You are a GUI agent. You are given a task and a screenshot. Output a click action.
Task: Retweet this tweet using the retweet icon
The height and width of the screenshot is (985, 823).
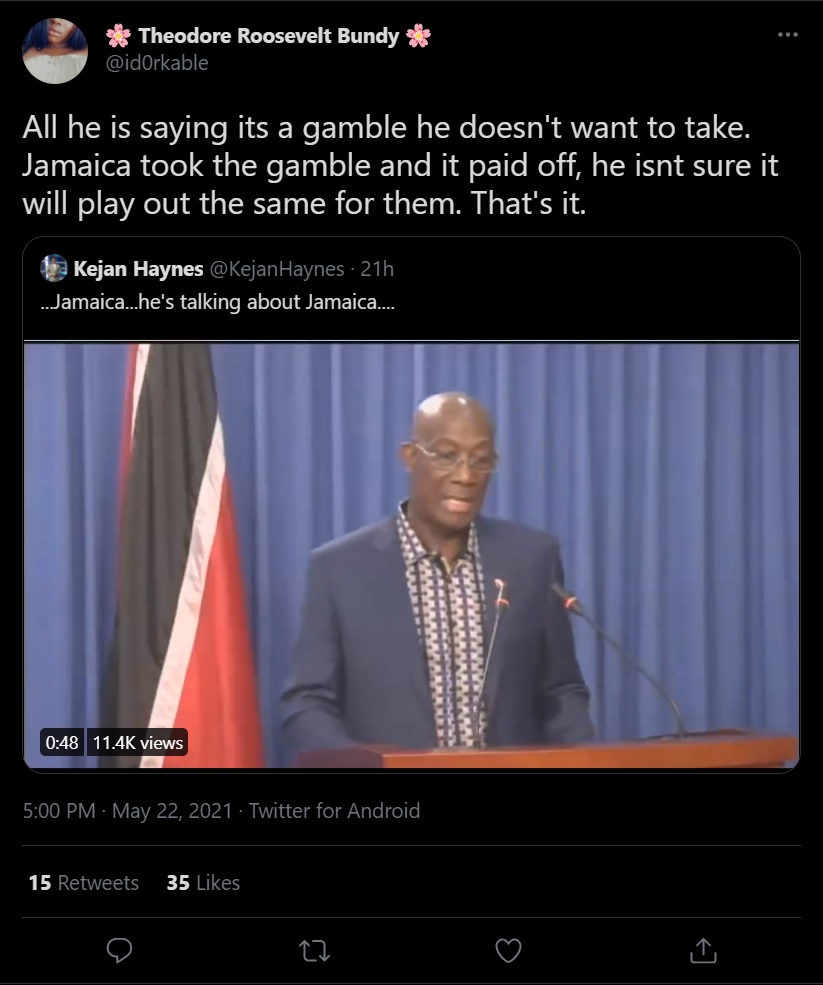point(314,950)
